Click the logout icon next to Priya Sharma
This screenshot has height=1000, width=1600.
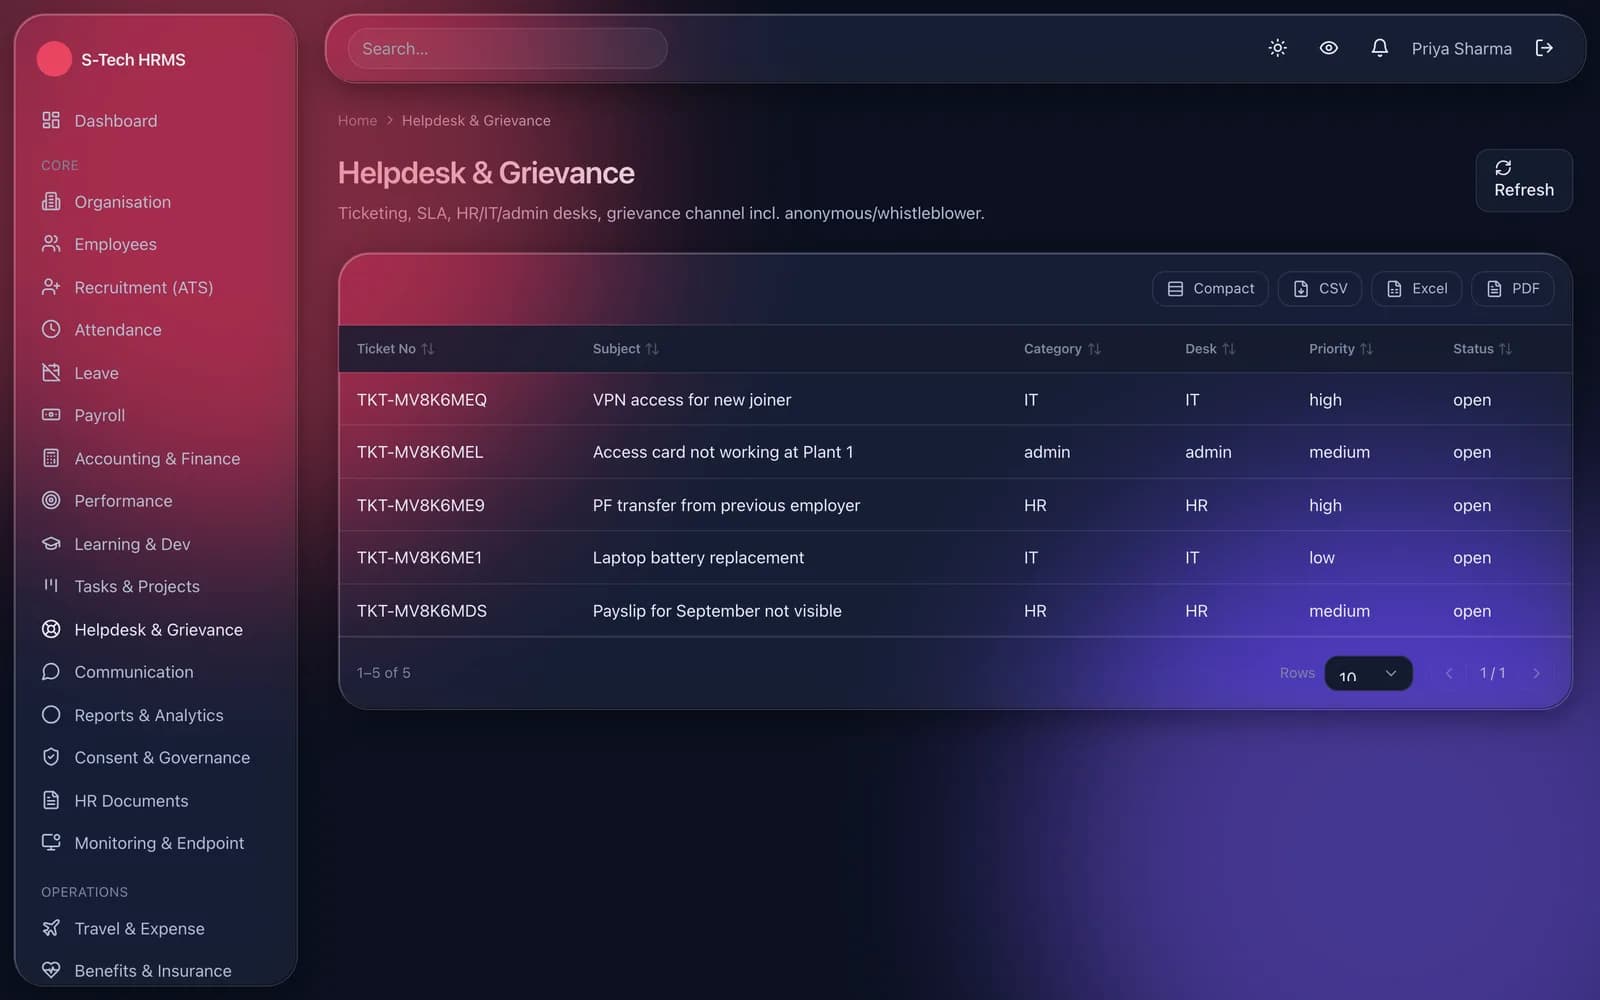point(1544,48)
